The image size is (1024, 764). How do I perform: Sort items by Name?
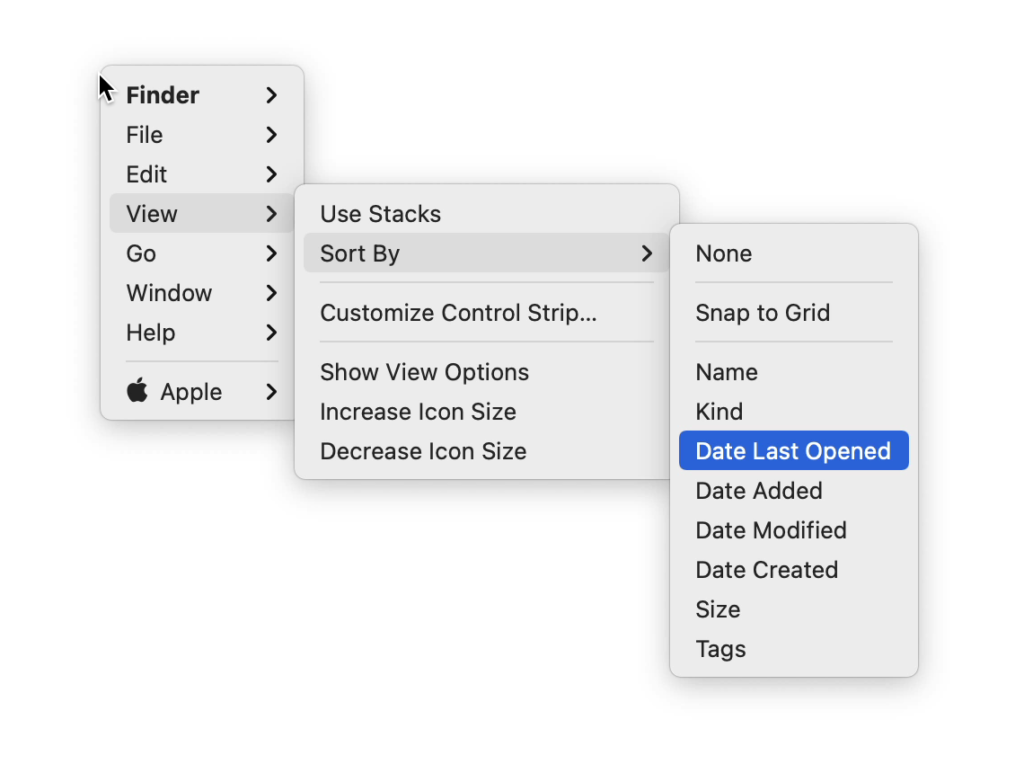726,371
